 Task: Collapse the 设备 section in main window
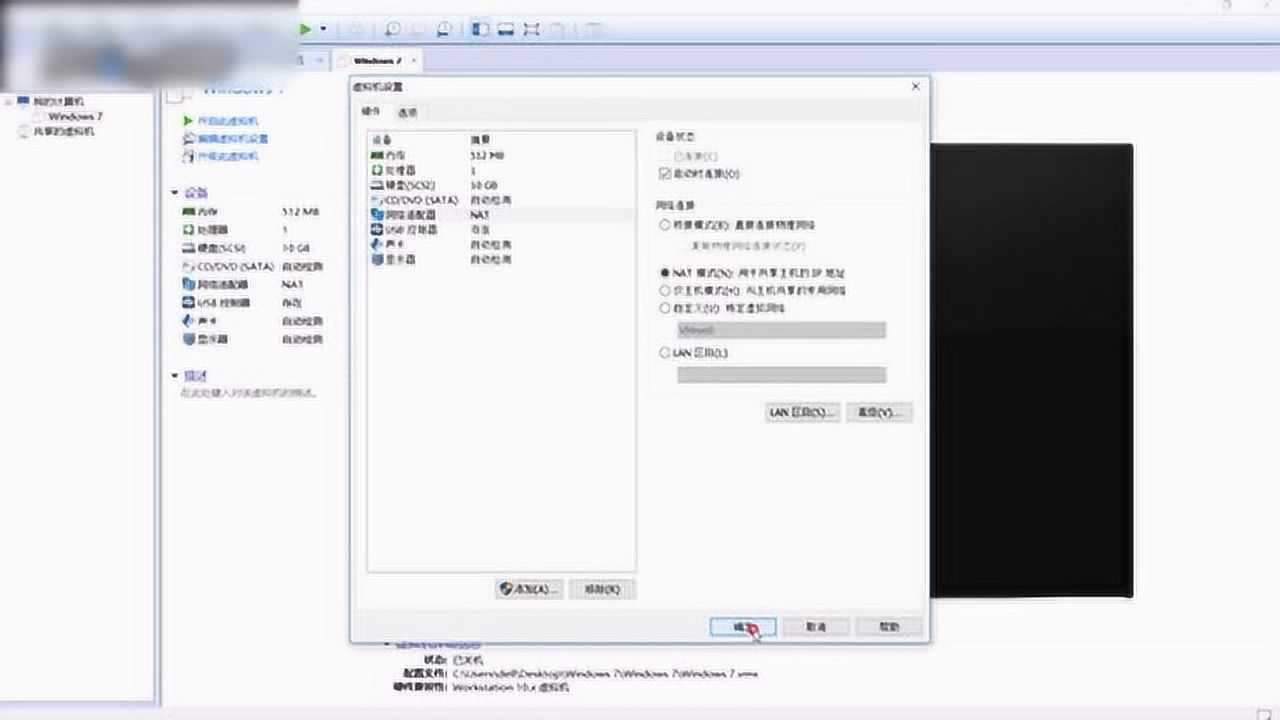click(x=175, y=192)
